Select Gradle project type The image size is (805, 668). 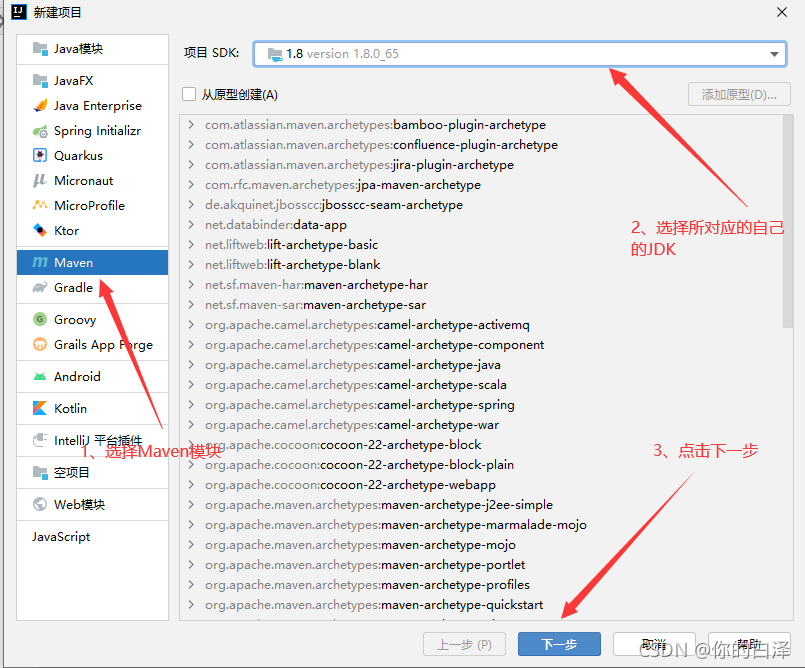pyautogui.click(x=92, y=288)
